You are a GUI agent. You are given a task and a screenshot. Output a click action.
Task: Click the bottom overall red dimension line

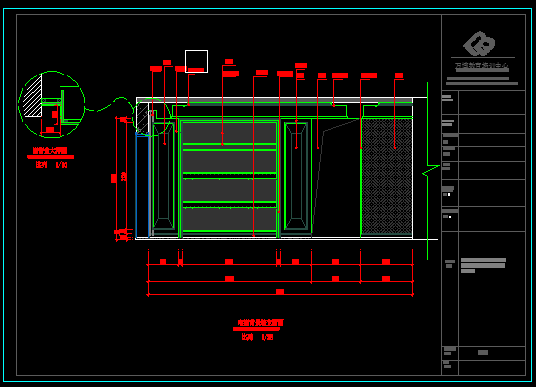point(280,294)
